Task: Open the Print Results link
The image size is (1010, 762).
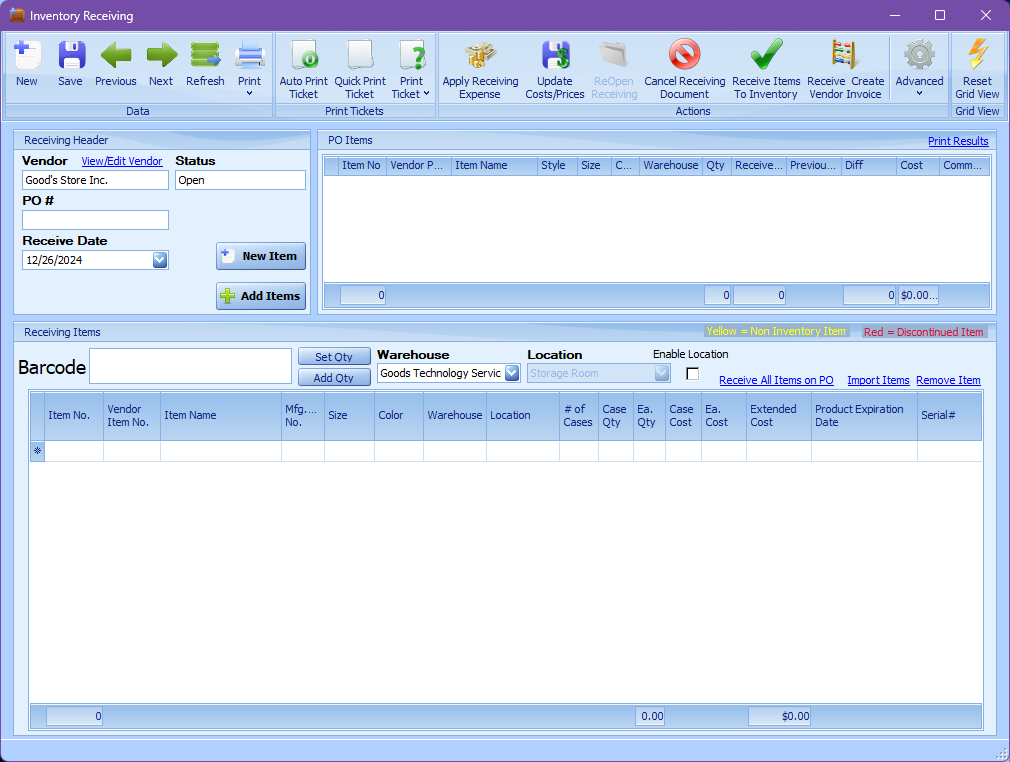Action: pyautogui.click(x=958, y=140)
